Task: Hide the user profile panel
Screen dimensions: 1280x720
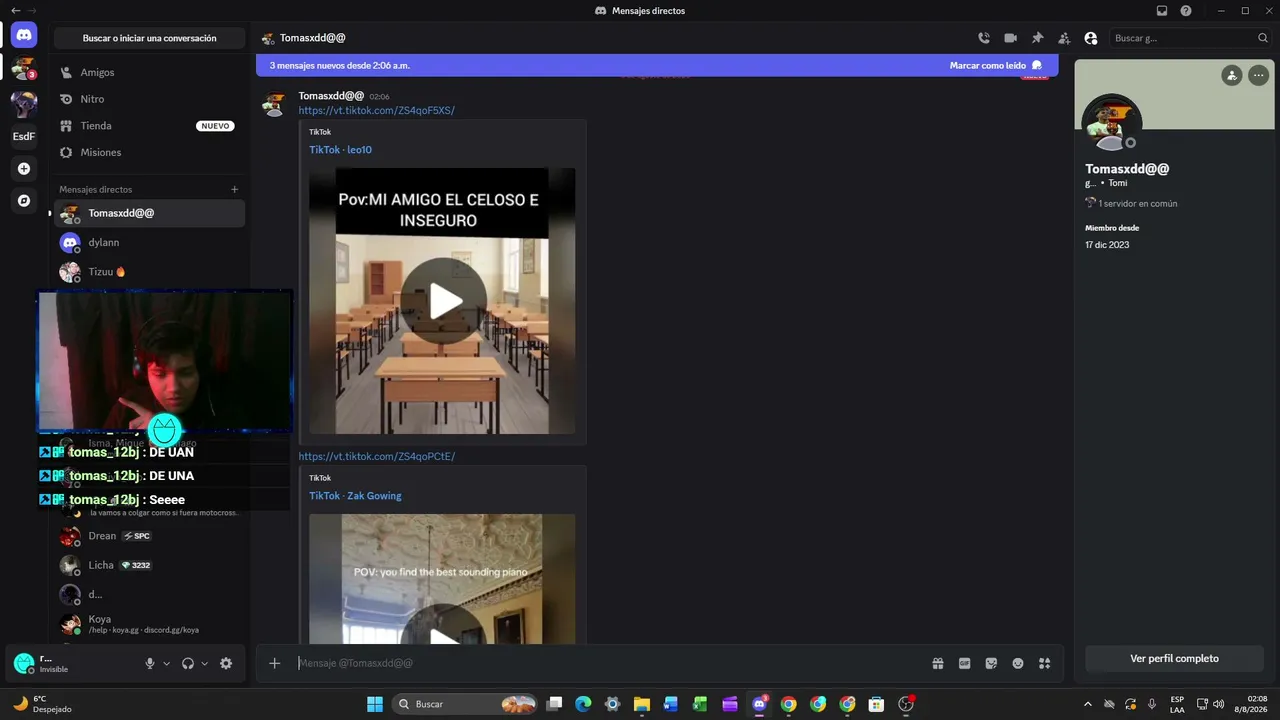Action: pos(1091,38)
